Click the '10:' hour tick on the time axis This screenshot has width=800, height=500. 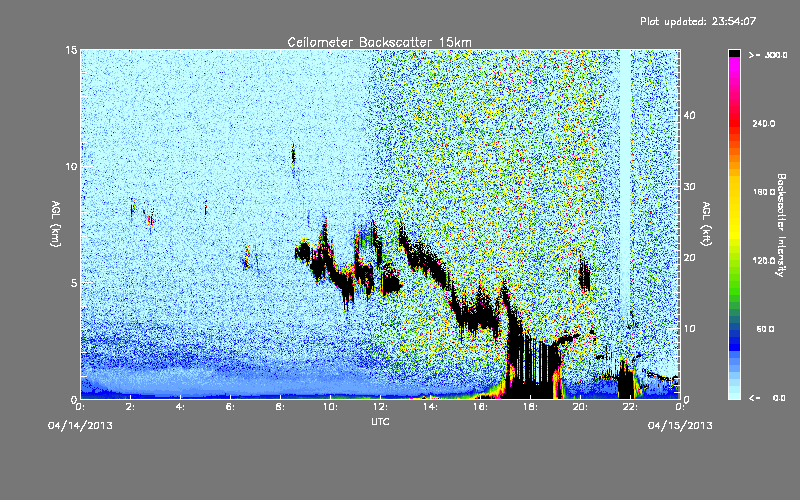pos(331,407)
